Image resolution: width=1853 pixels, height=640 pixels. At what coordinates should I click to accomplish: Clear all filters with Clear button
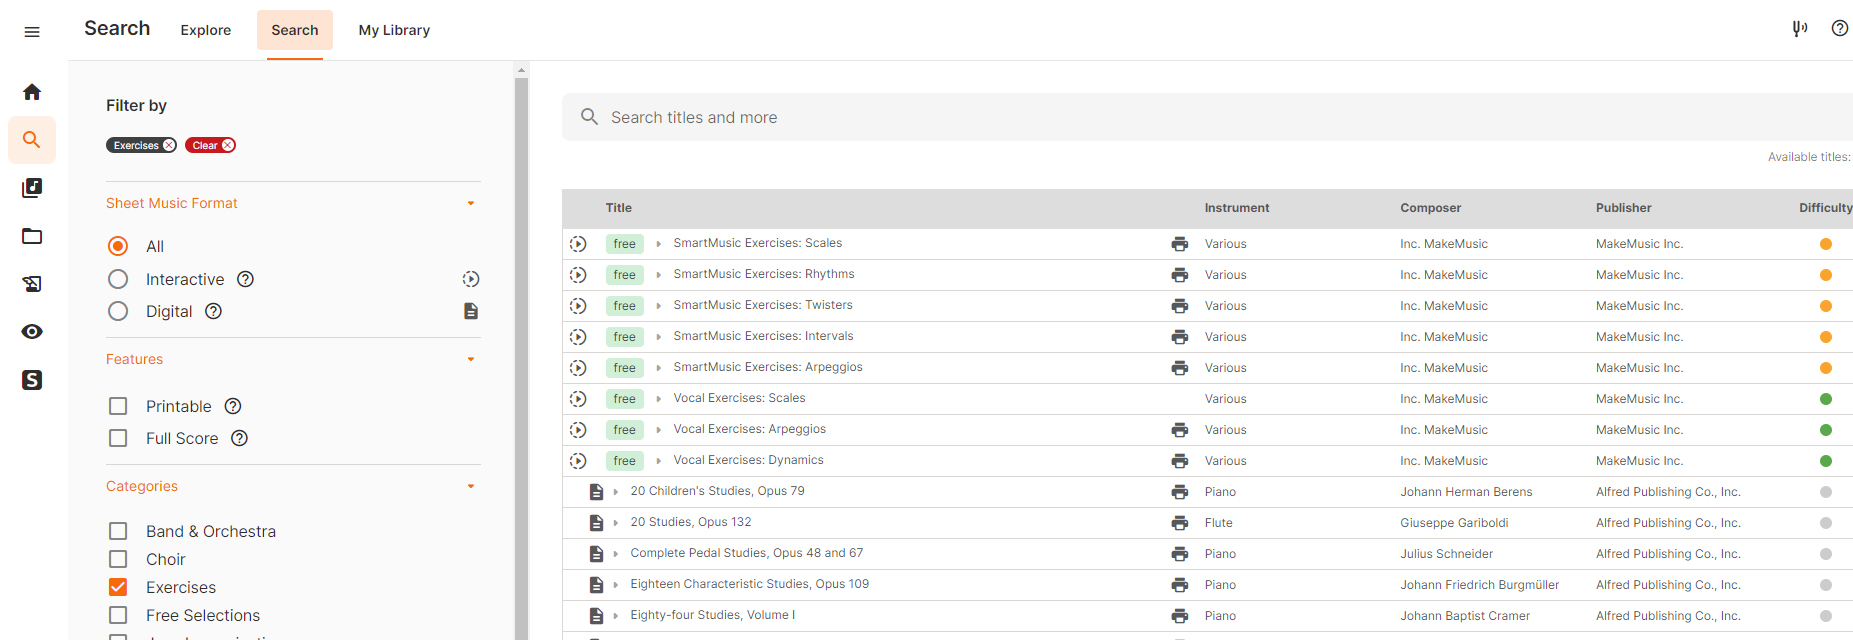point(210,145)
